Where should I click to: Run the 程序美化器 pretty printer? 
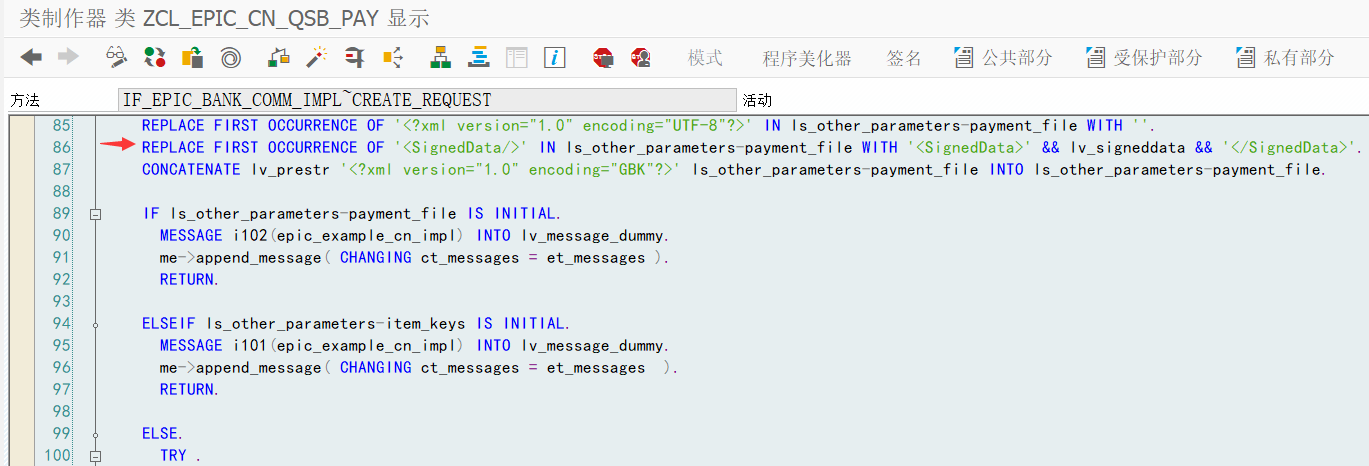pyautogui.click(x=807, y=58)
